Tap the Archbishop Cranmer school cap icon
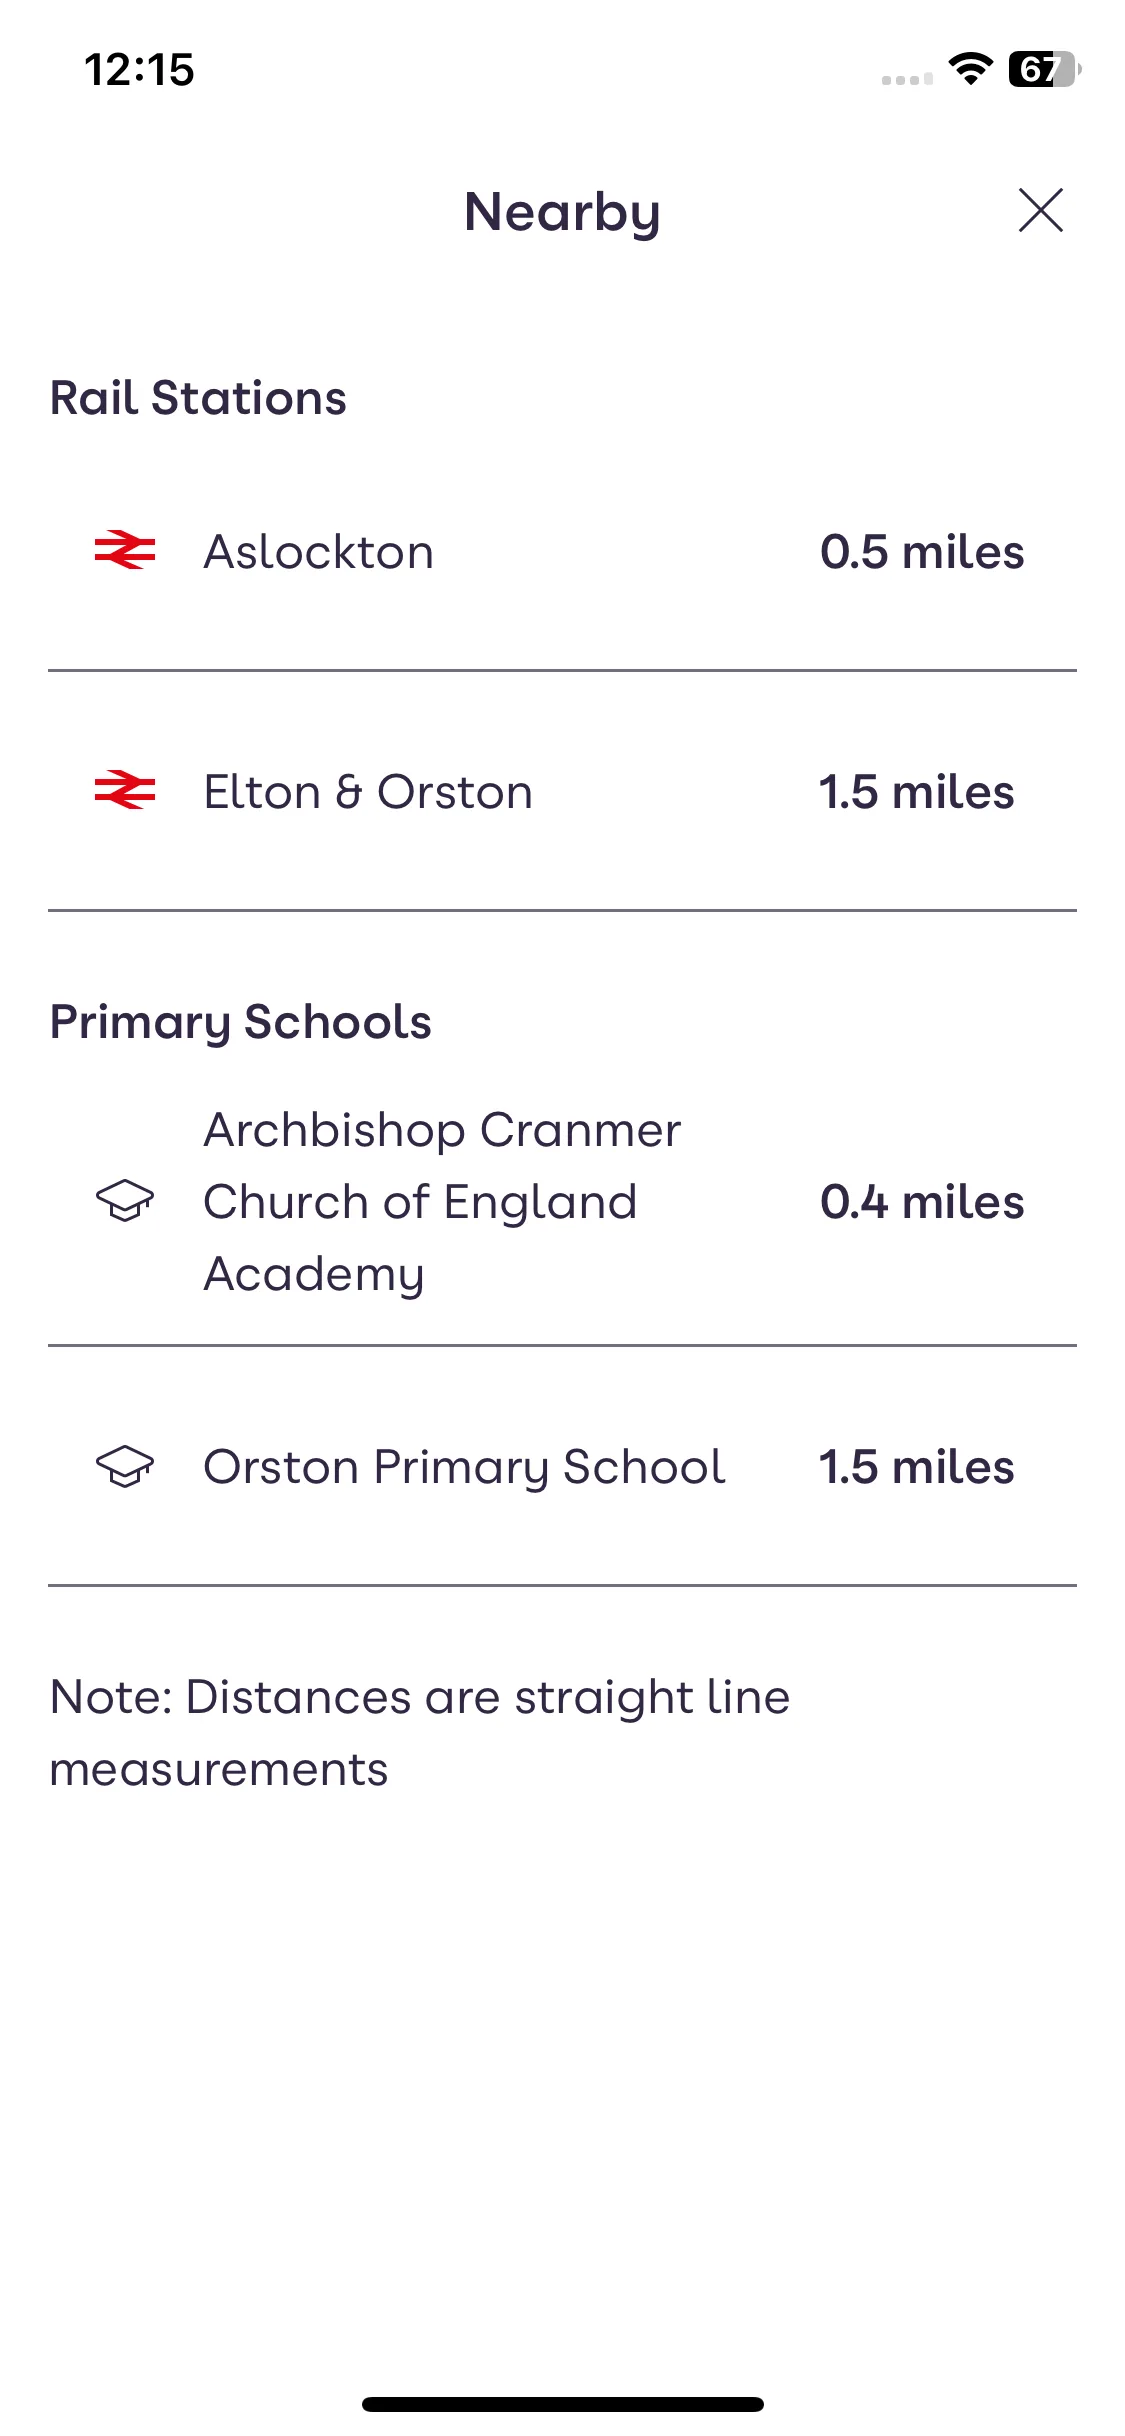The height and width of the screenshot is (2436, 1125). [125, 1200]
